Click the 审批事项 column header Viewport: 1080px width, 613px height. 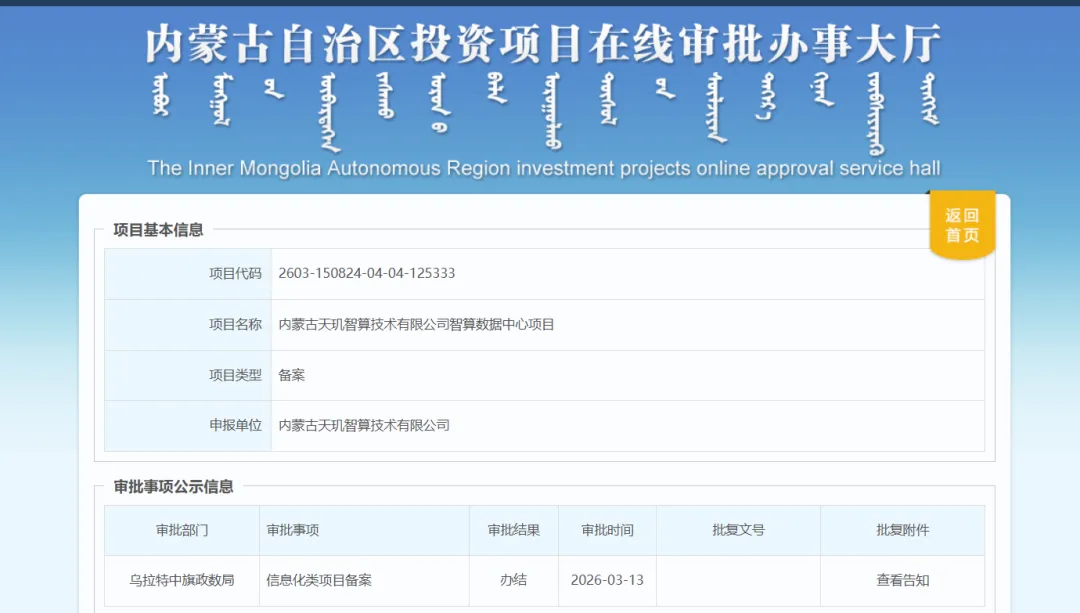coord(364,530)
